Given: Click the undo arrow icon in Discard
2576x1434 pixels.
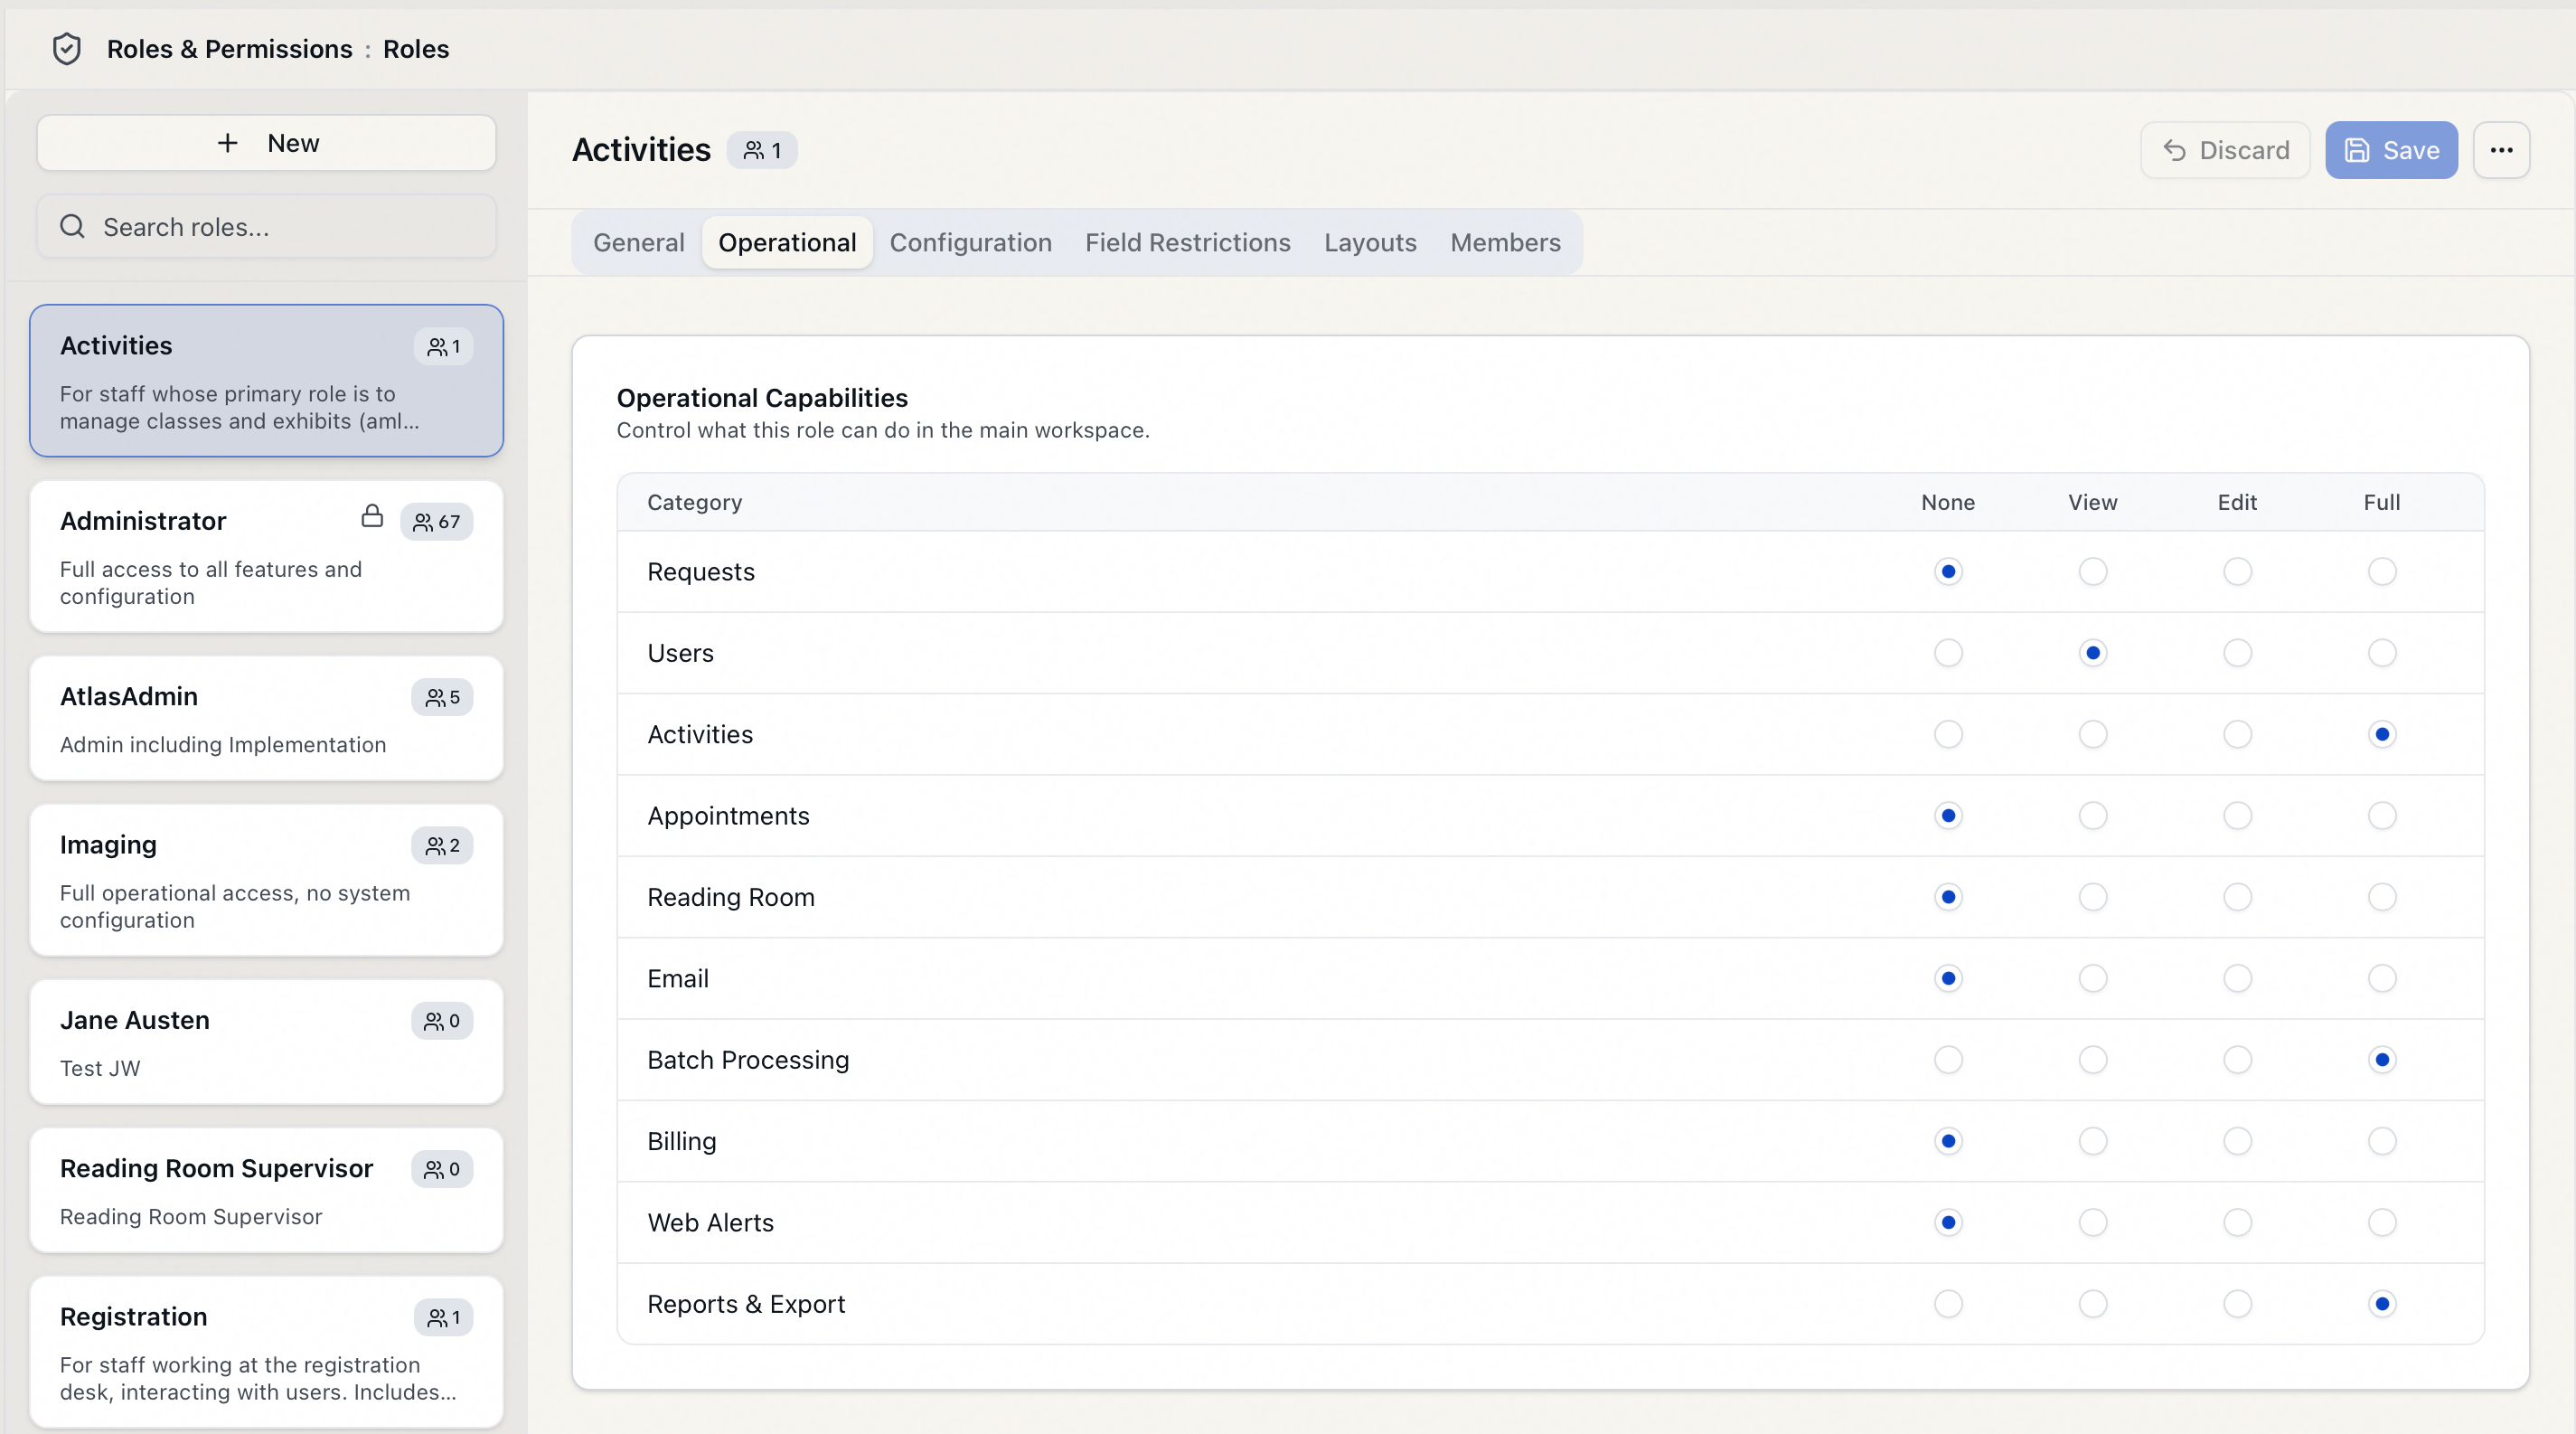Looking at the screenshot, I should 2174,150.
